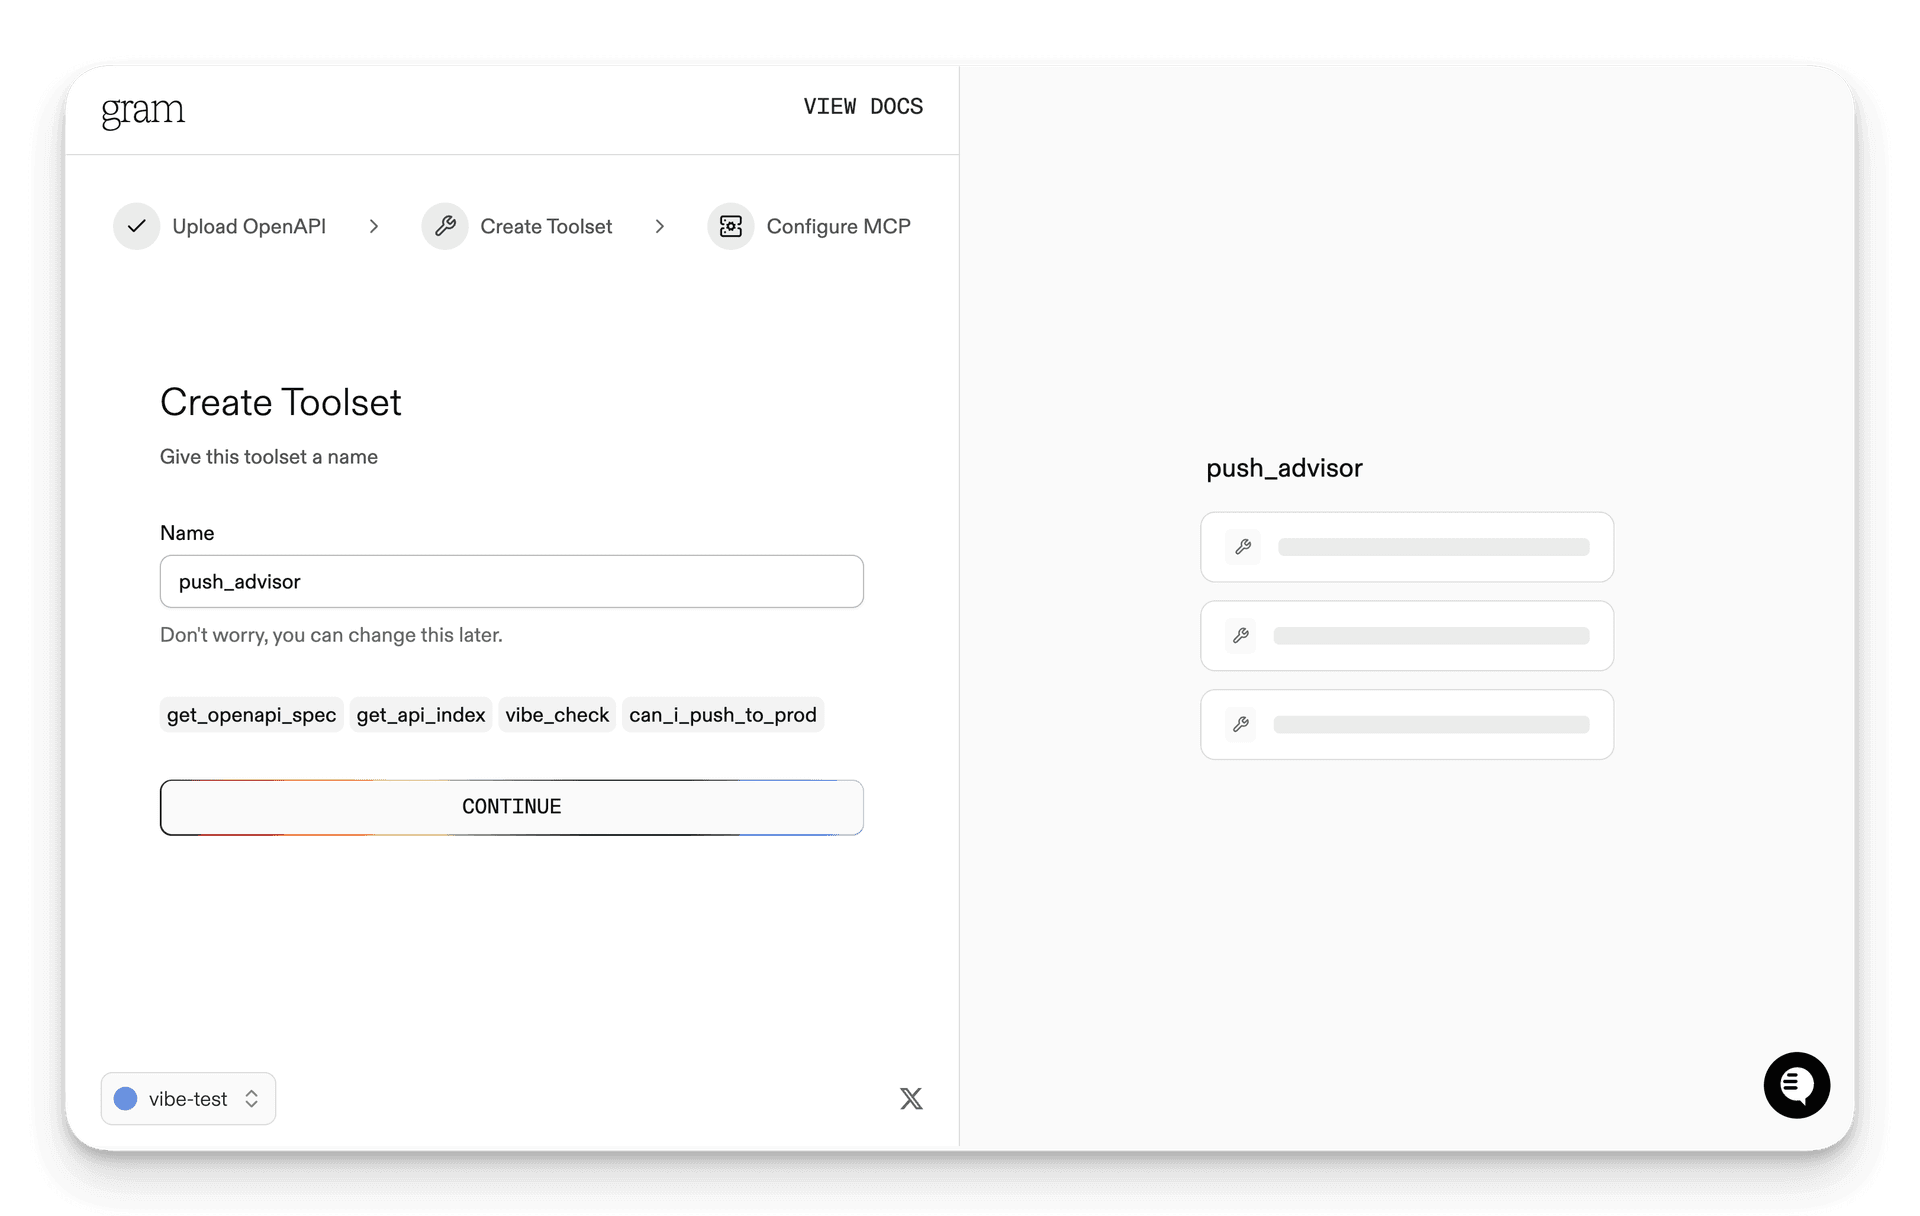Click the wrench icon on the second preview tool card
Viewport: 1920px width, 1216px height.
(x=1242, y=636)
